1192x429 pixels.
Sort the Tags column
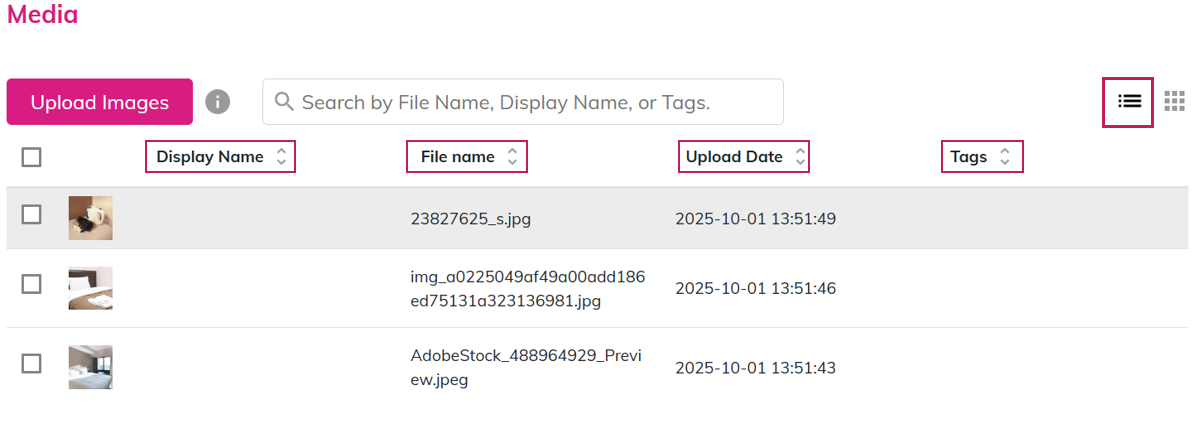982,157
